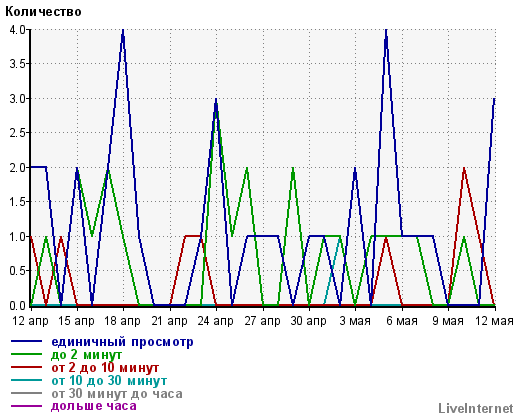Click the "дольше часа" legend text
The height and width of the screenshot is (418, 520).
click(94, 406)
